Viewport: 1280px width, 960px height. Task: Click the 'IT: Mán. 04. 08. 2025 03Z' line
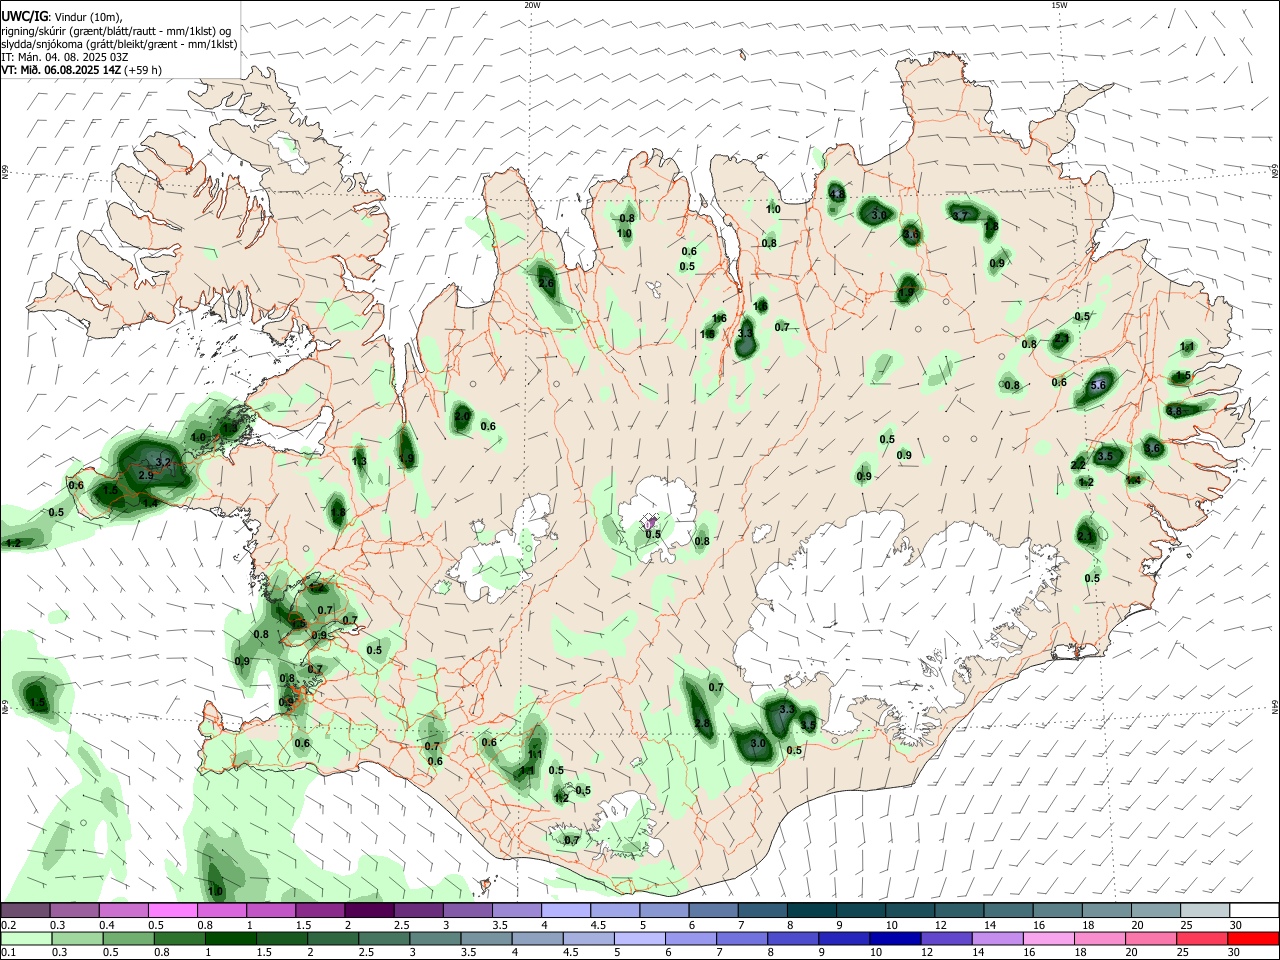tap(64, 57)
